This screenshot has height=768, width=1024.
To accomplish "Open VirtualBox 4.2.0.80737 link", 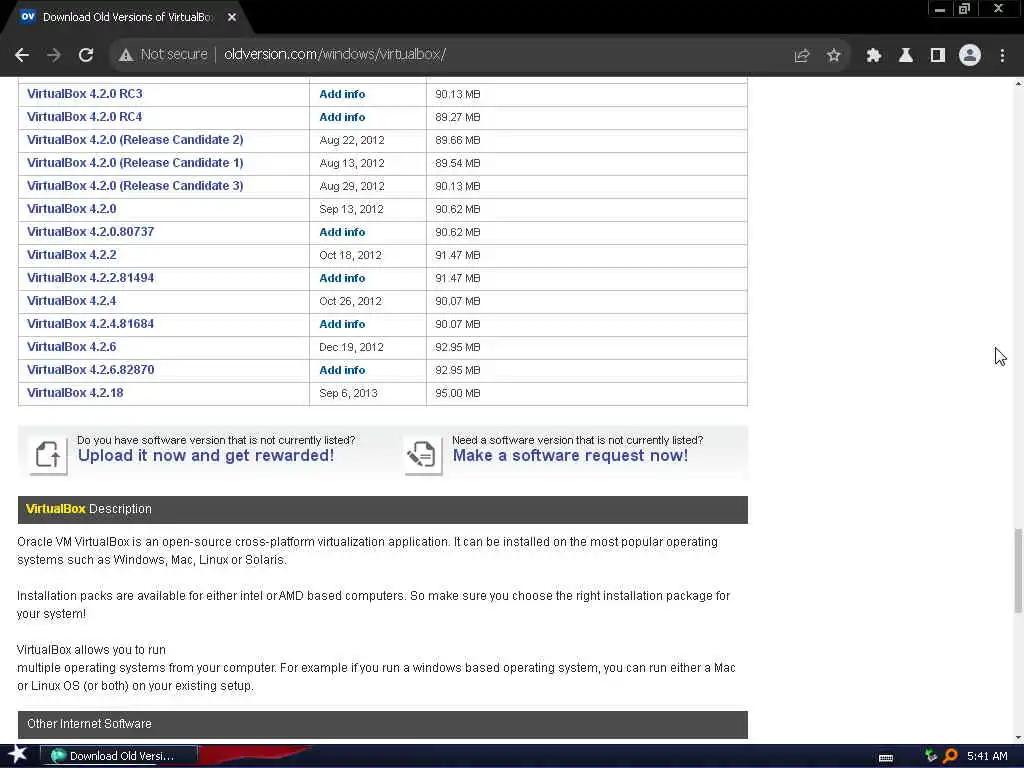I will pos(91,231).
